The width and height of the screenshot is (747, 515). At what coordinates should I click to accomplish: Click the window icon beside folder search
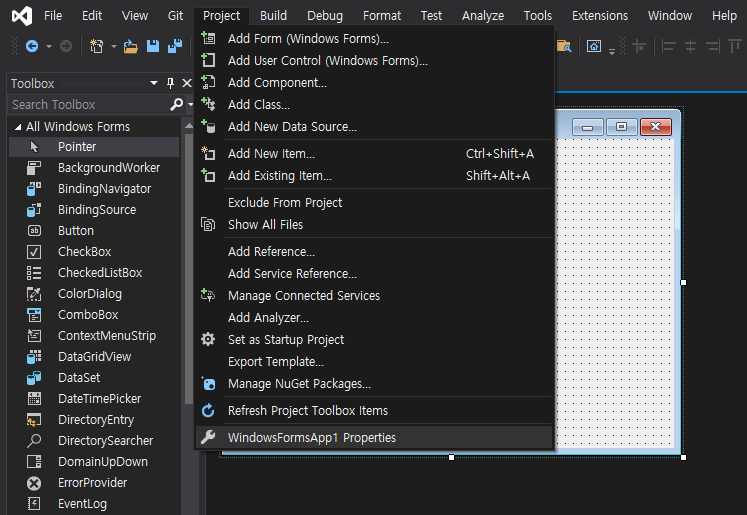[594, 46]
